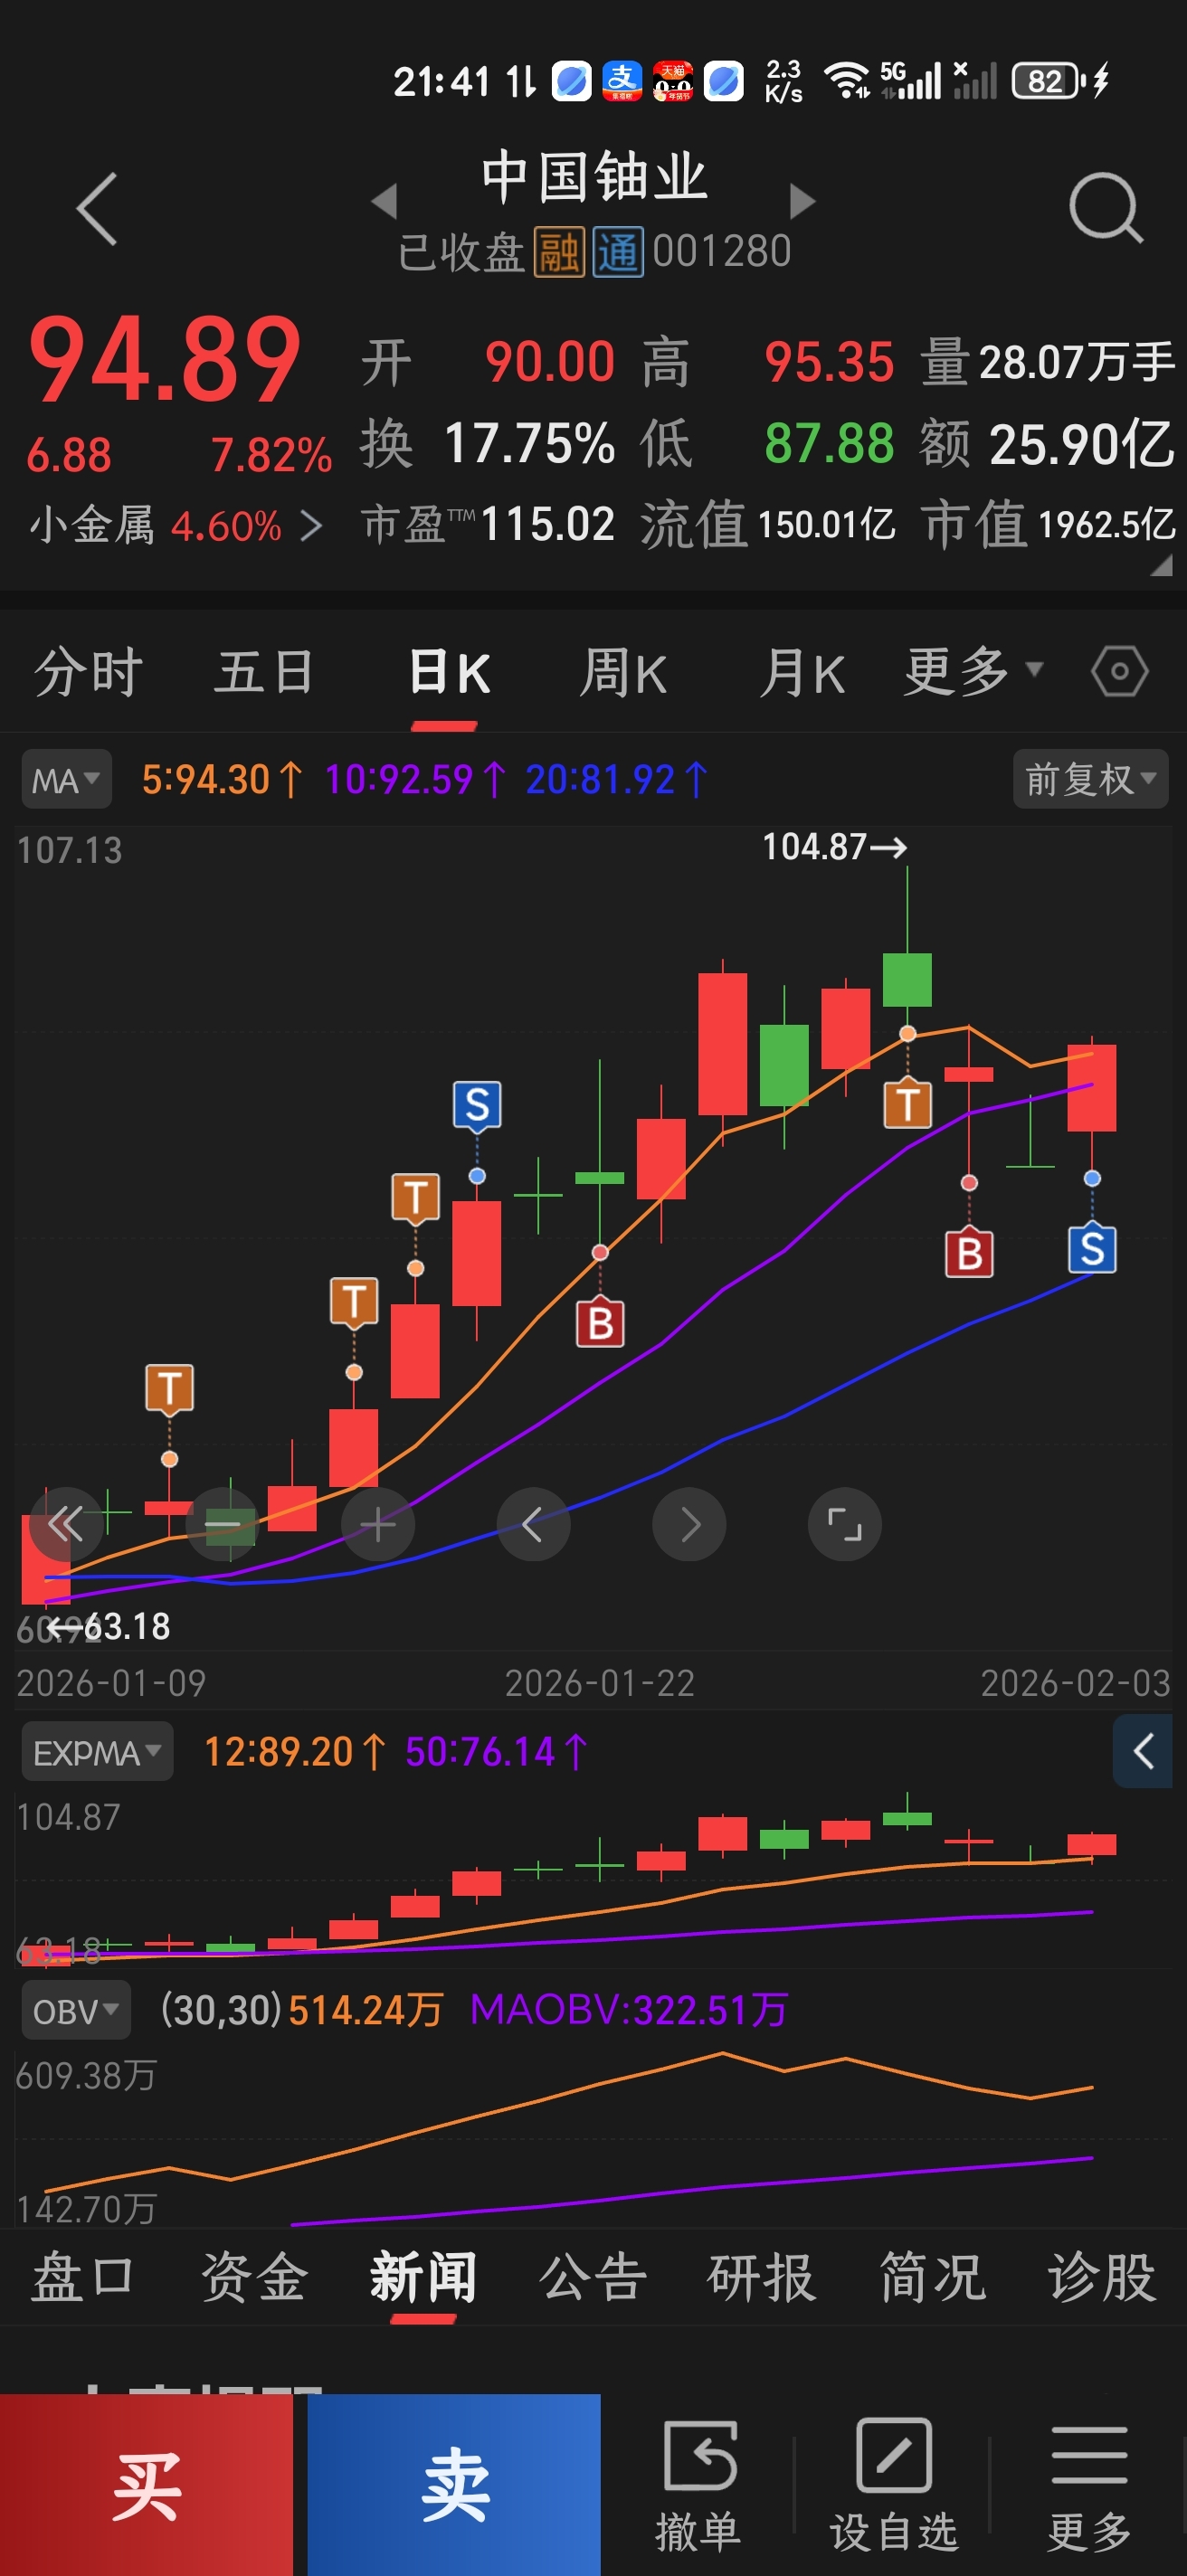Expand chart to fullscreen

pyautogui.click(x=845, y=1524)
